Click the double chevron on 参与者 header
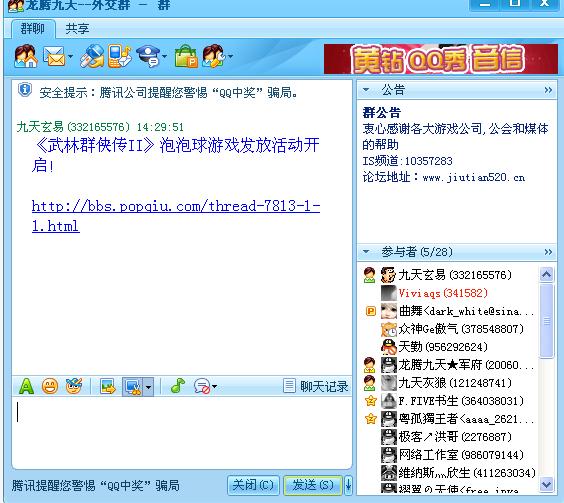The image size is (564, 503). pyautogui.click(x=548, y=252)
